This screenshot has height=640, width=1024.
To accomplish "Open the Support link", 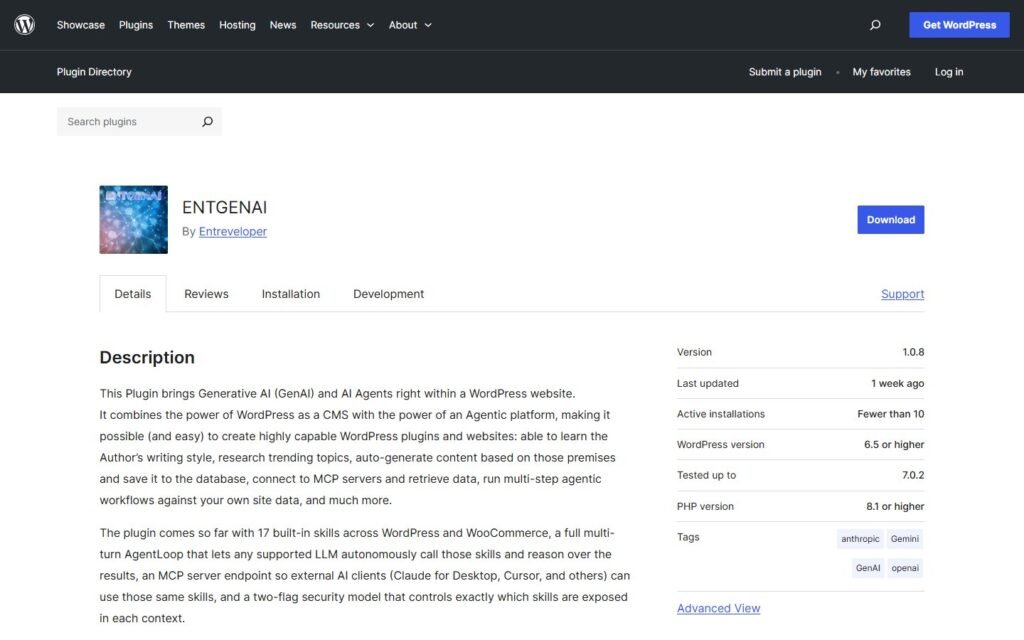I will 903,294.
